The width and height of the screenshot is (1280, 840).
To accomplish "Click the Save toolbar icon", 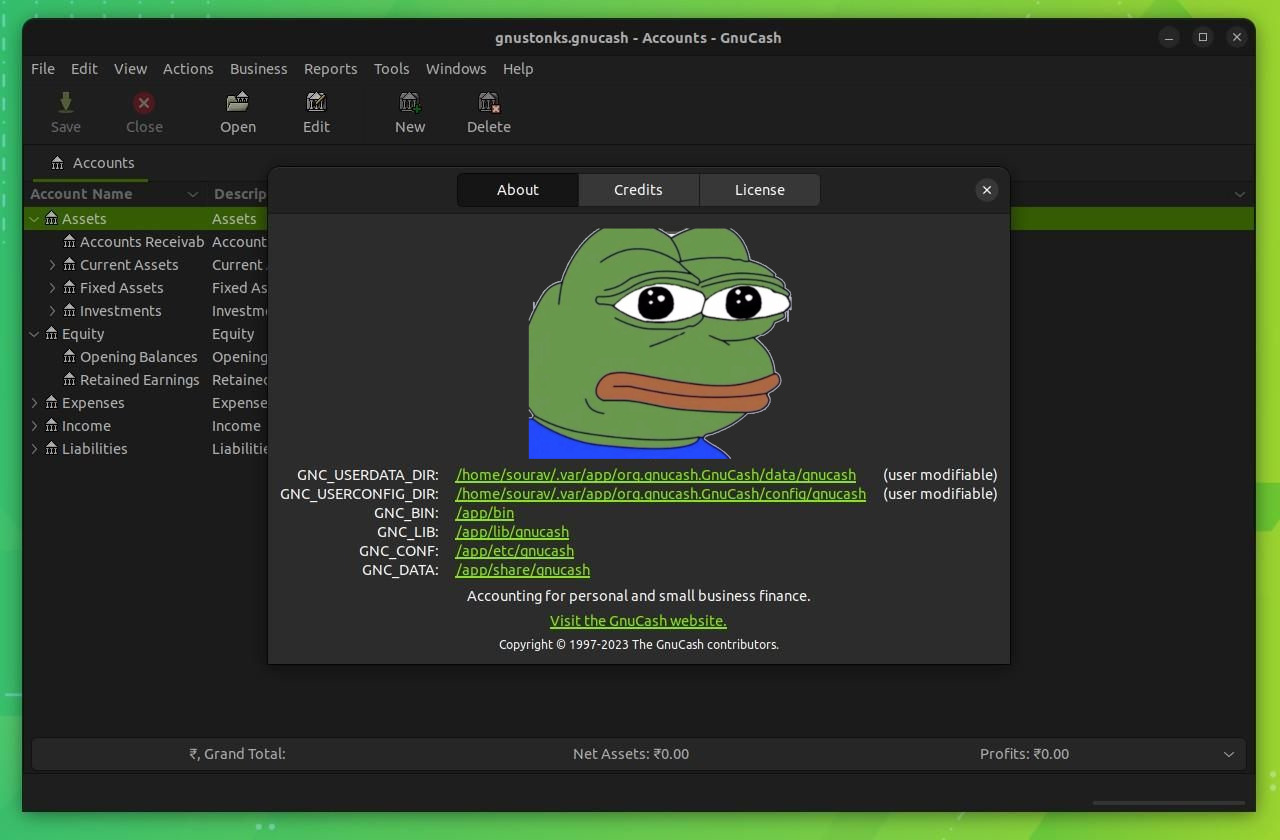I will click(x=66, y=102).
